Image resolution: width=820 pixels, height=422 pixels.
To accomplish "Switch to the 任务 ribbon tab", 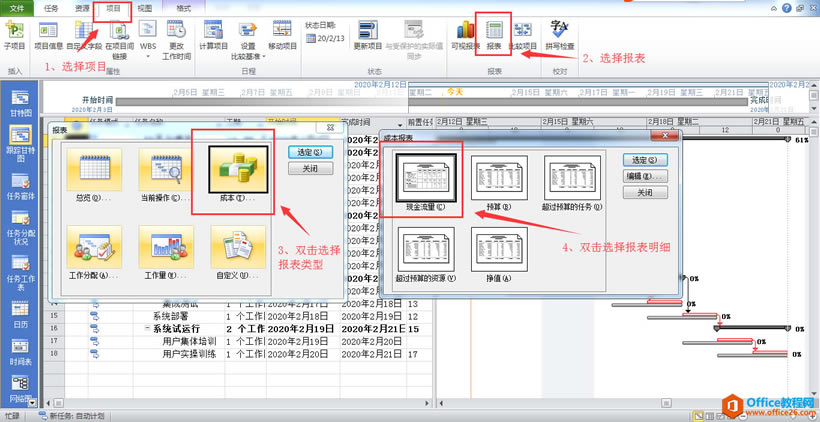I will point(51,8).
